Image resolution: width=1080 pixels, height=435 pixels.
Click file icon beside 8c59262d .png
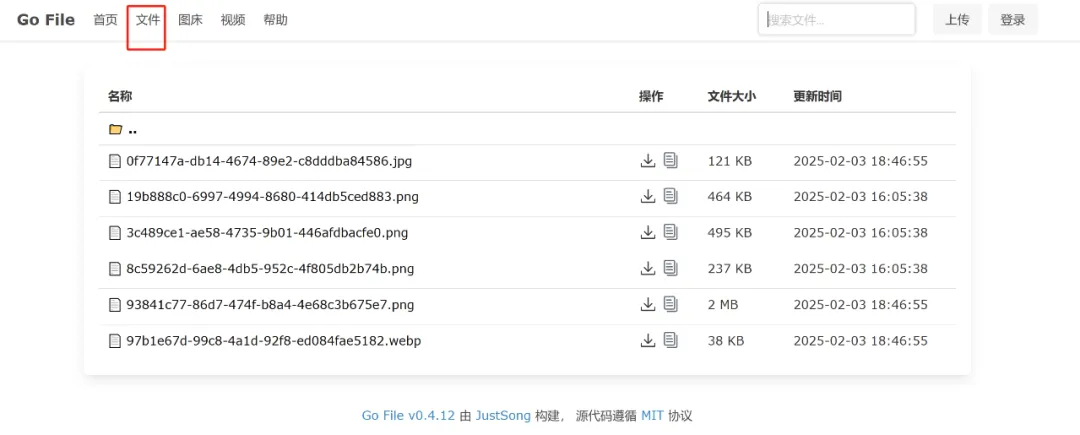click(115, 268)
